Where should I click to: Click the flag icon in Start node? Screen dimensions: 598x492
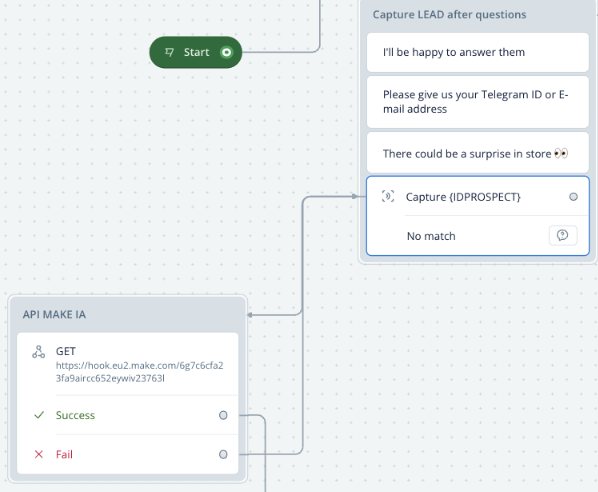tap(169, 52)
